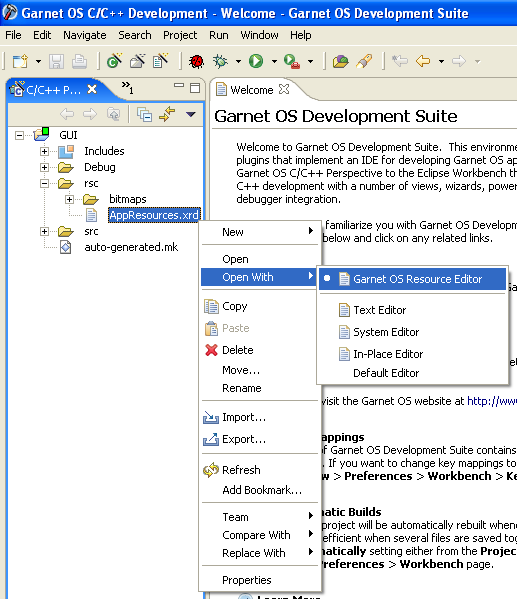Choose System Editor from Open With
Image resolution: width=517 pixels, height=599 pixels.
[x=412, y=332]
